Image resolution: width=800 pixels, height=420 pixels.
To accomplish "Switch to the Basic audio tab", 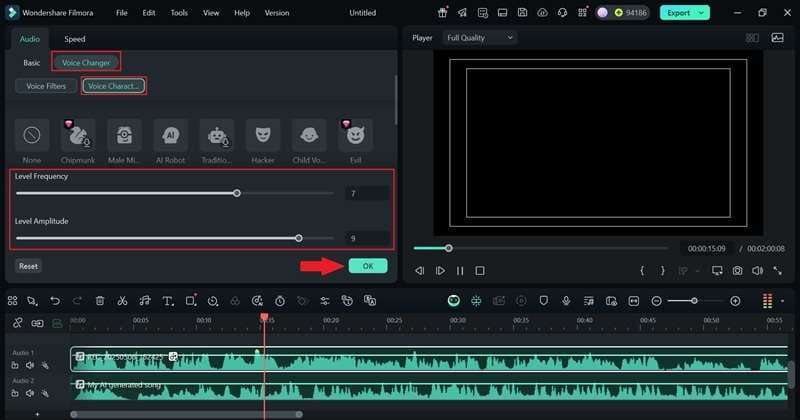I will point(32,63).
